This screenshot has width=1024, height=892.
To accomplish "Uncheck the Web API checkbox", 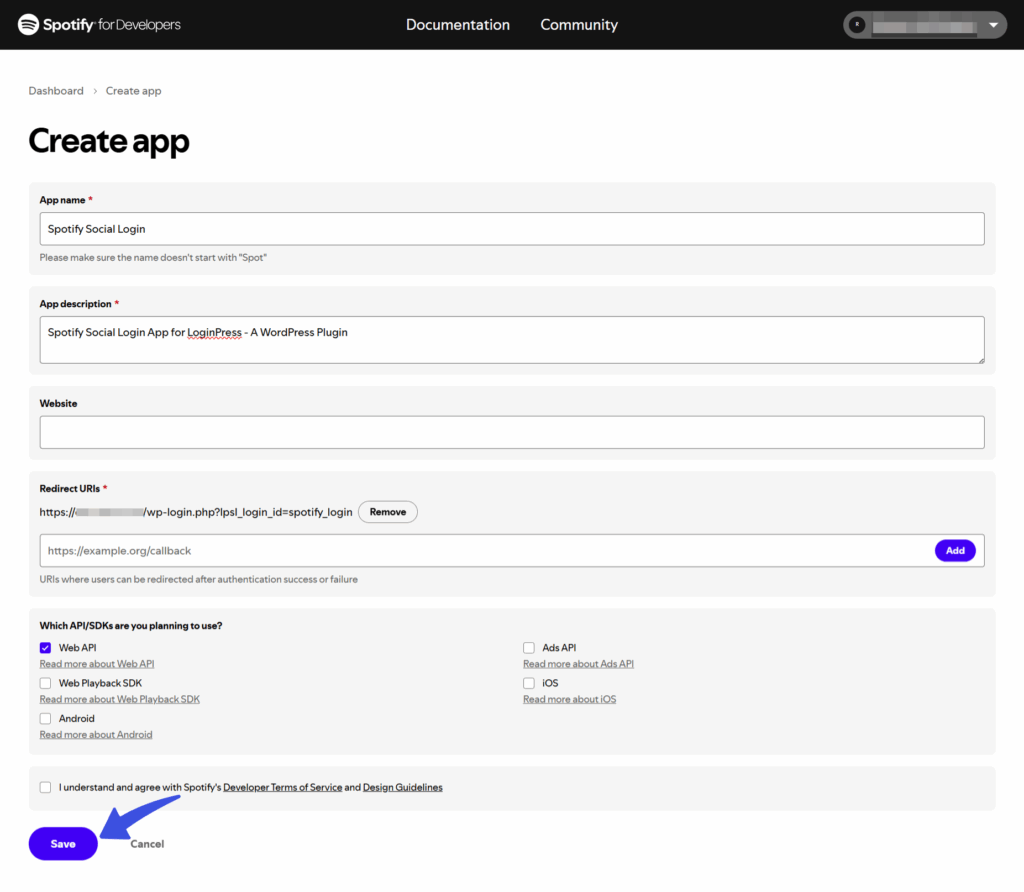I will (45, 648).
